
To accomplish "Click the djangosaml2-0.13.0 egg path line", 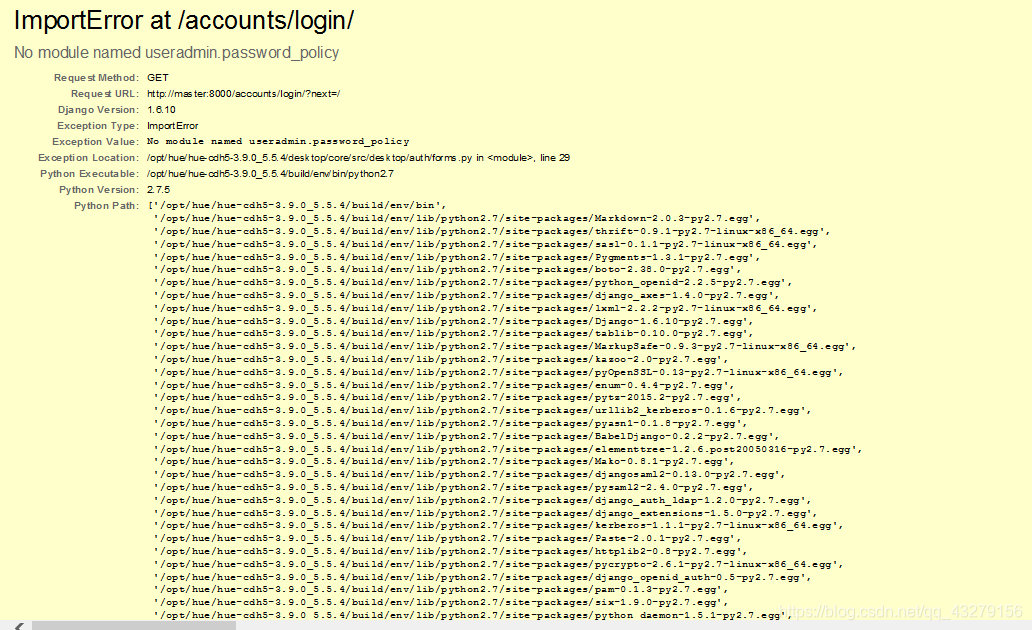I will (x=469, y=474).
